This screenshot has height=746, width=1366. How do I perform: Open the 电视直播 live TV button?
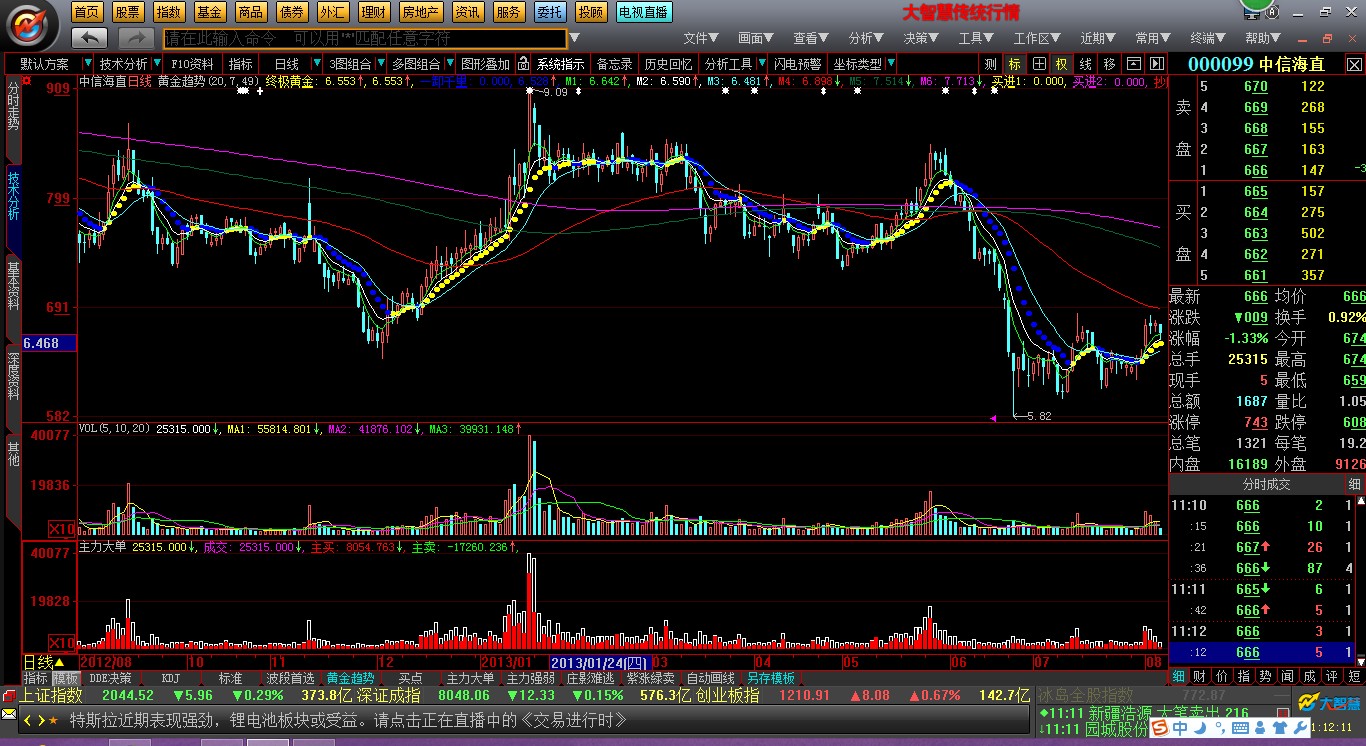[644, 12]
